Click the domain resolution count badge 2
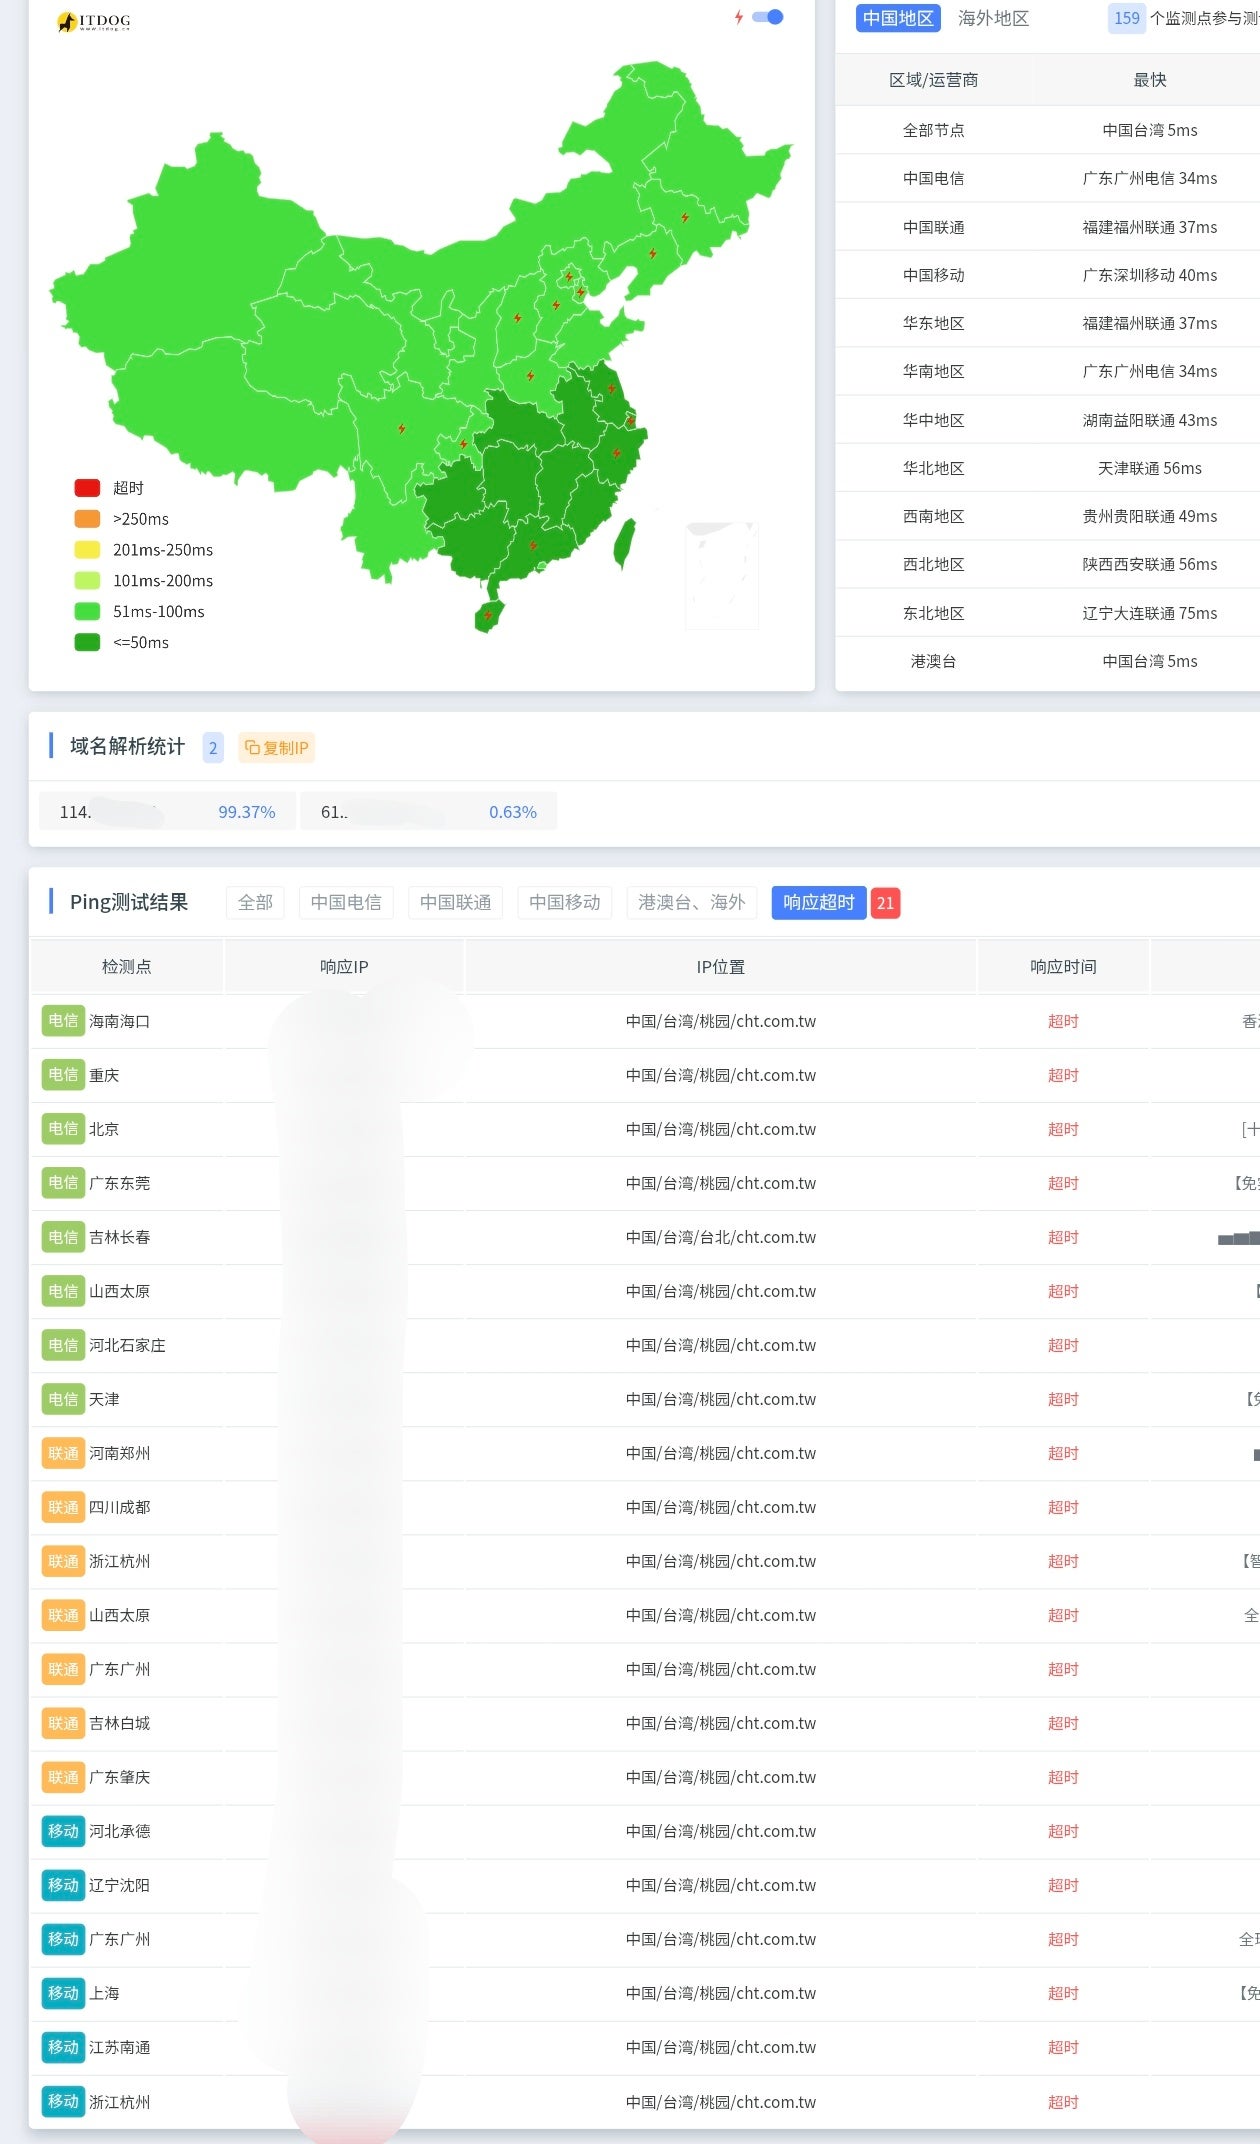 [x=213, y=747]
